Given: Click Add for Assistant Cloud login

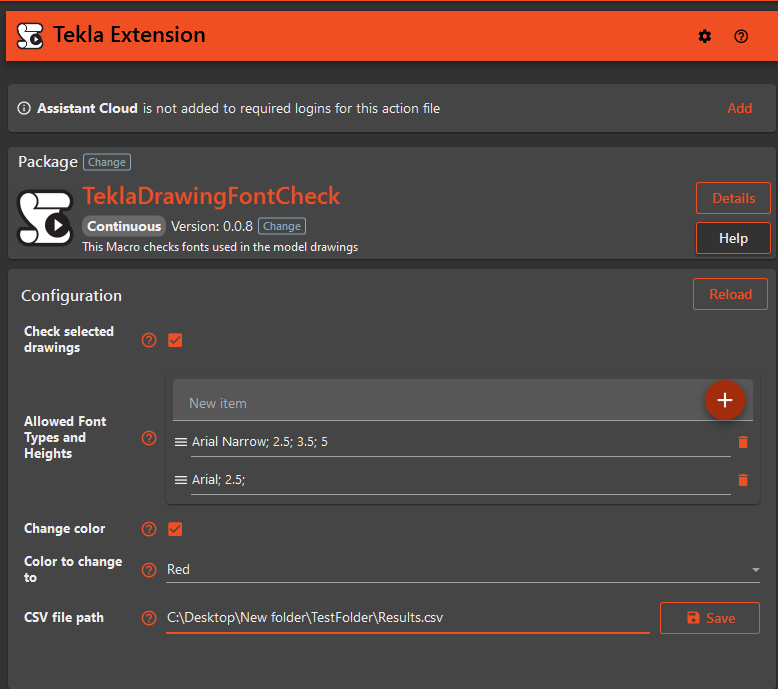Looking at the screenshot, I should [739, 108].
